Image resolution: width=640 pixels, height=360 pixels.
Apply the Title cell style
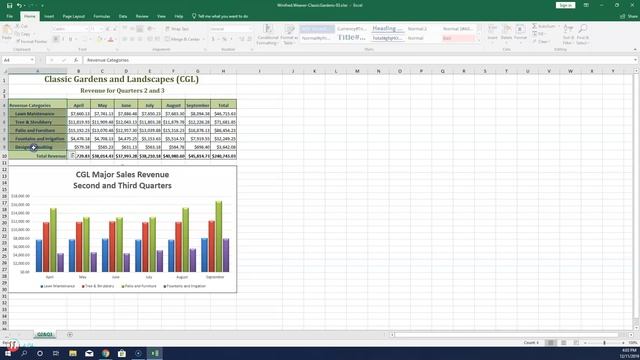[x=351, y=38]
